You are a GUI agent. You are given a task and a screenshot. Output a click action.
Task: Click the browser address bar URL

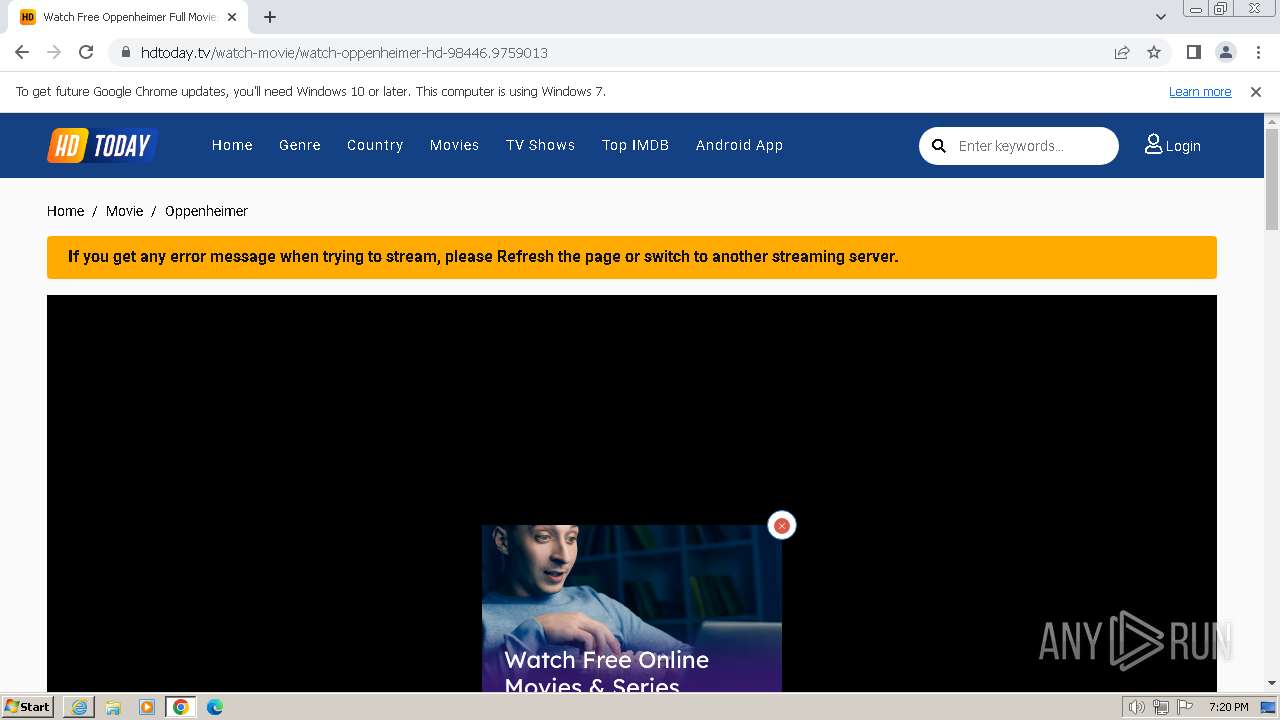344,53
